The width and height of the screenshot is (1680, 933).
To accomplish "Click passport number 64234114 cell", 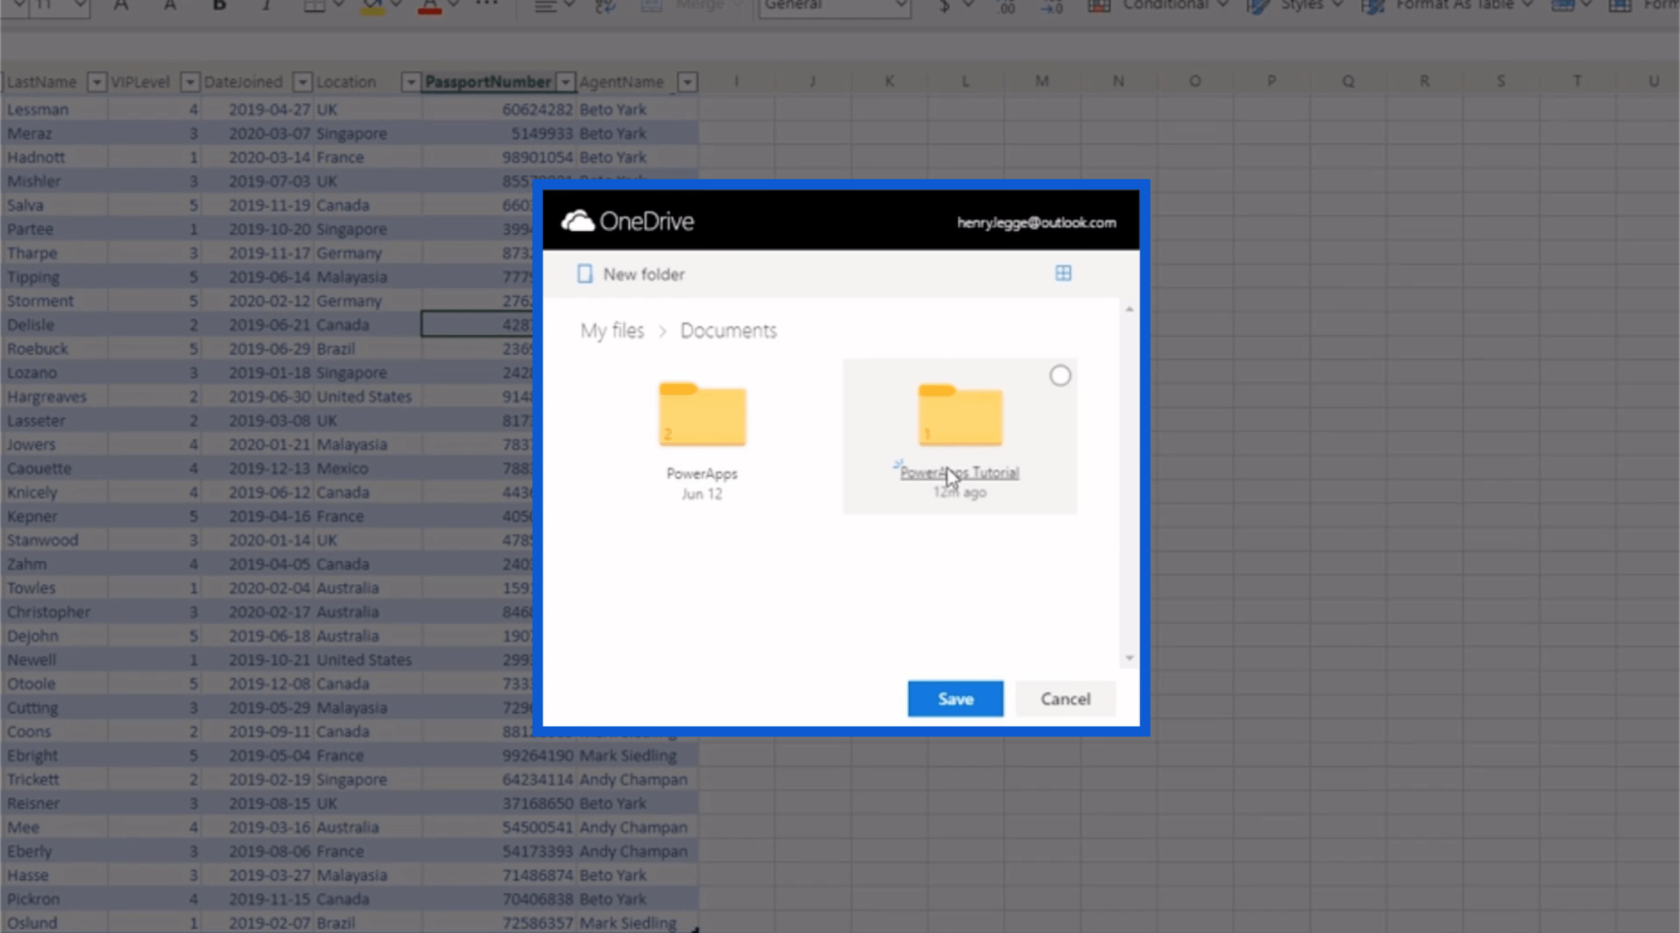I will pos(499,780).
